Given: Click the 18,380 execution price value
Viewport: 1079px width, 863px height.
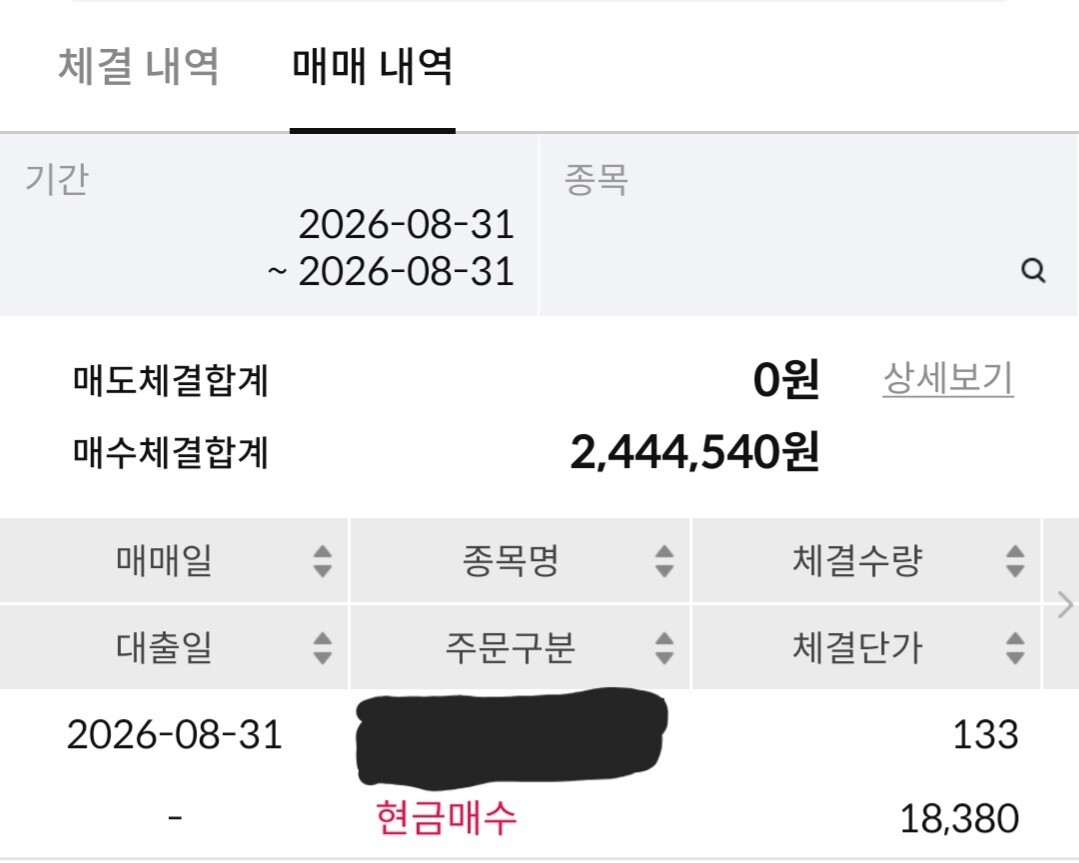Looking at the screenshot, I should pos(959,819).
